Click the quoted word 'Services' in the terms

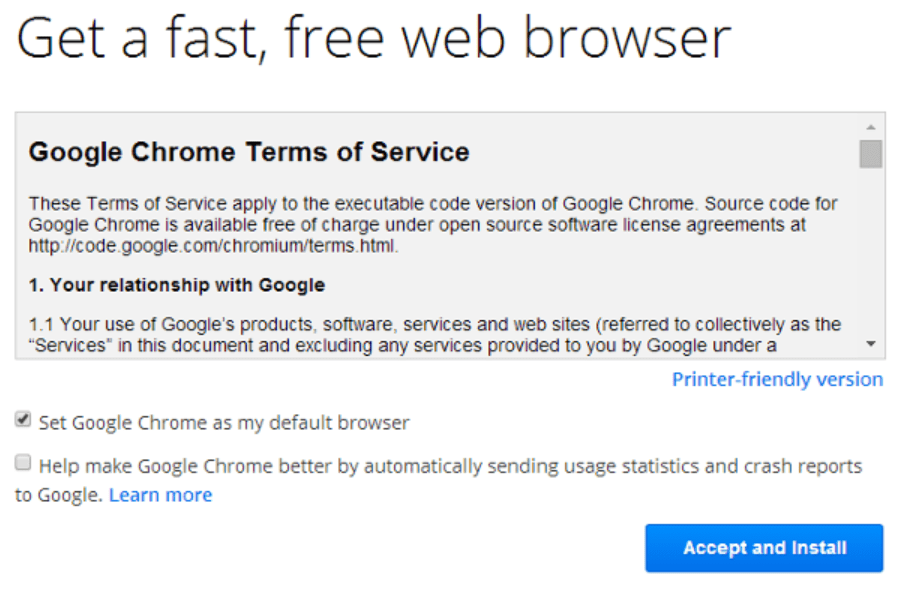coord(70,345)
